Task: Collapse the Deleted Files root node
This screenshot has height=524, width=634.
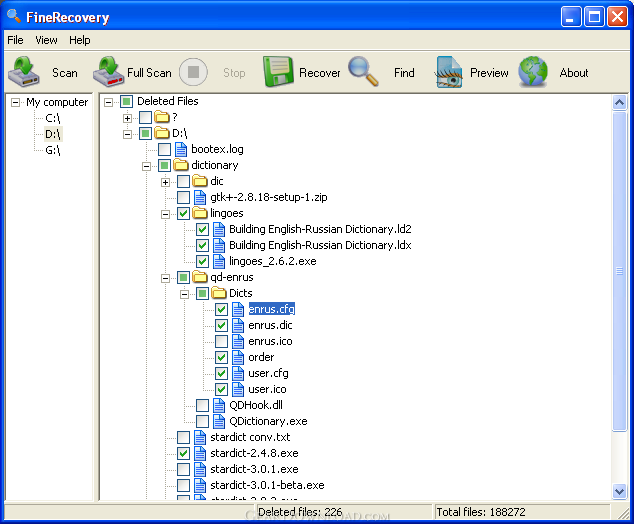Action: click(x=108, y=102)
